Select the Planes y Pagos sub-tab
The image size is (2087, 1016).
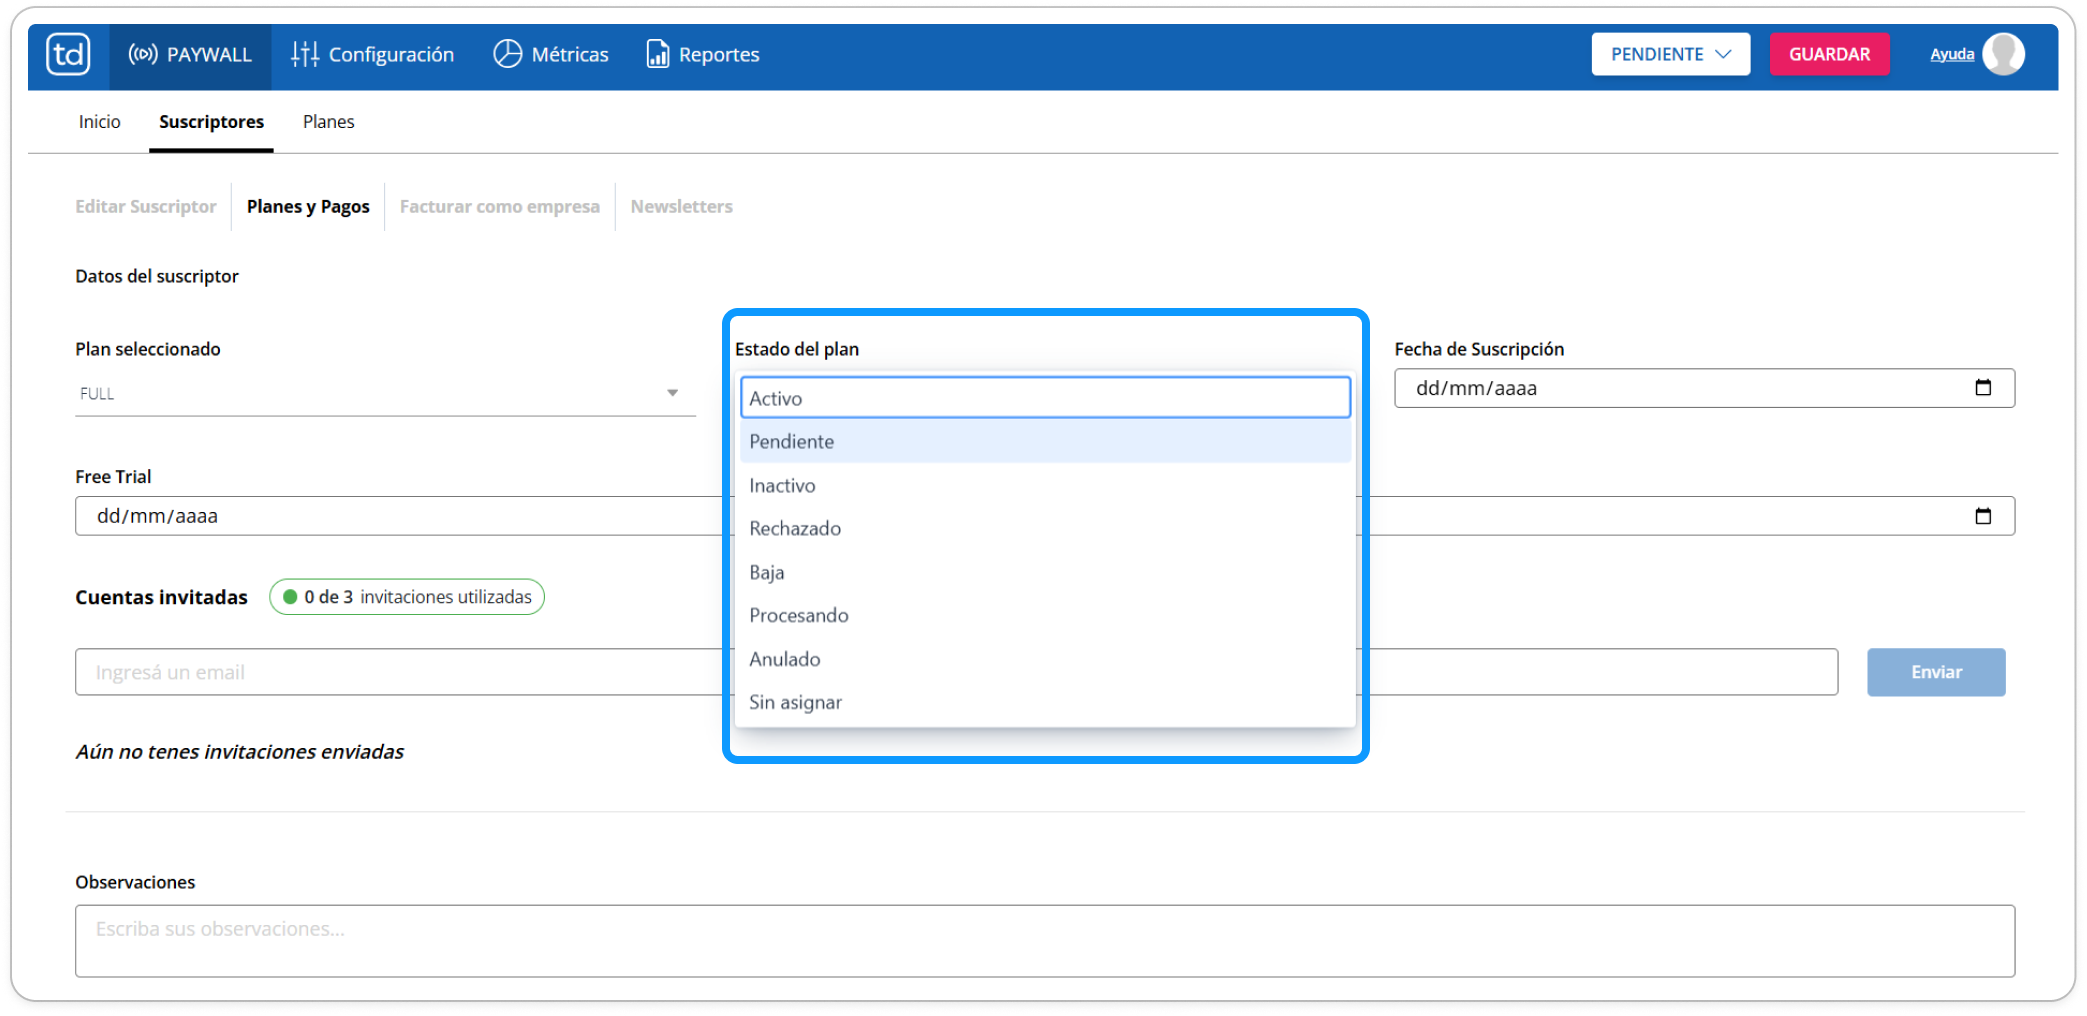click(308, 206)
